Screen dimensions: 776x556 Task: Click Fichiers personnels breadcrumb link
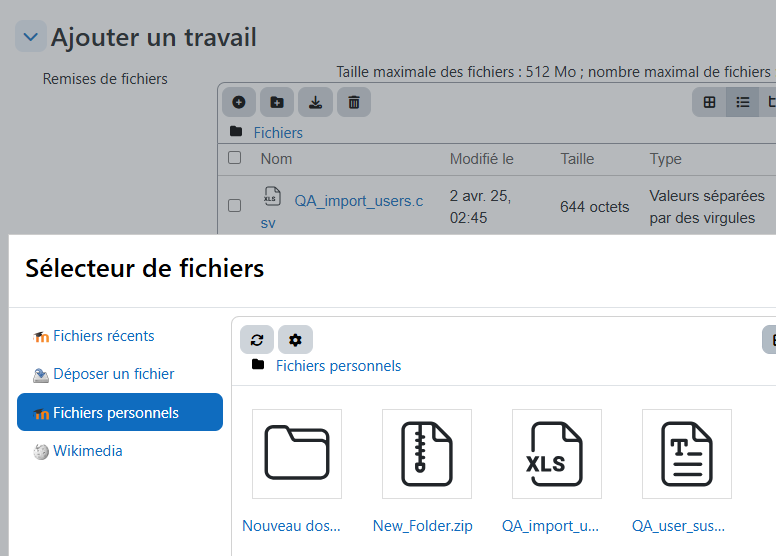pos(339,366)
